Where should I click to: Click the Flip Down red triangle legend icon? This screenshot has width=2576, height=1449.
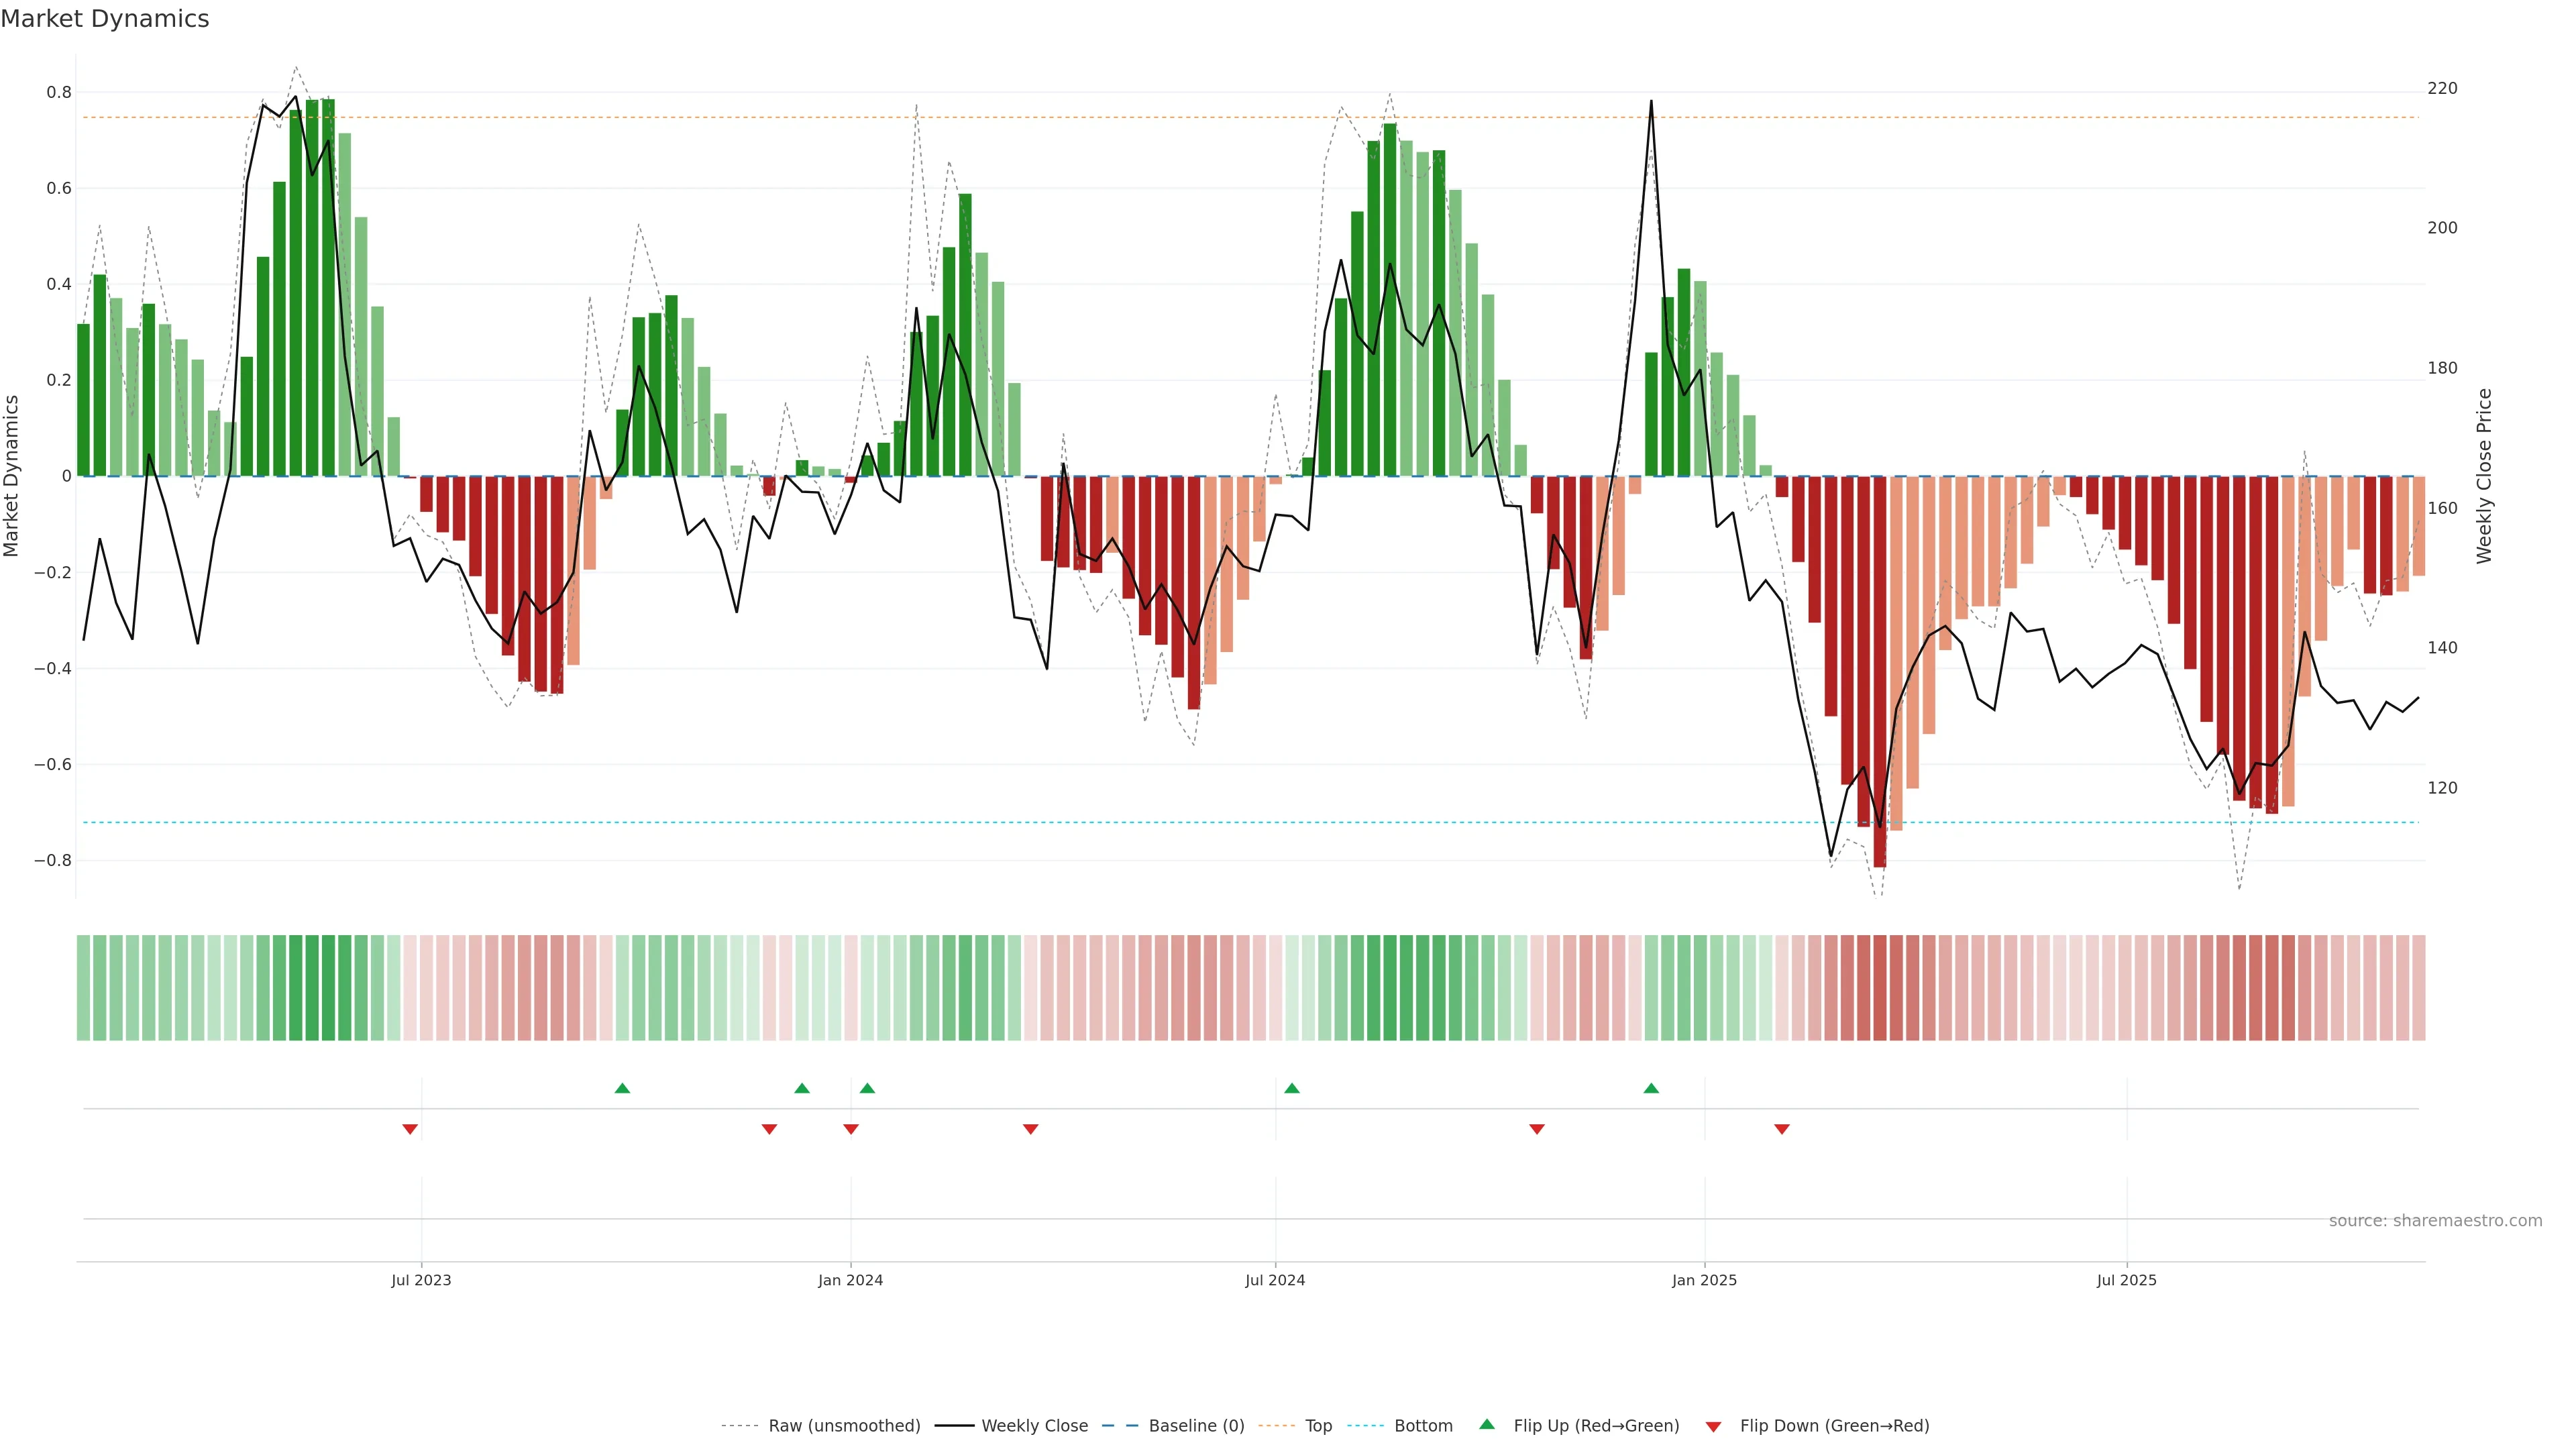click(1713, 1426)
